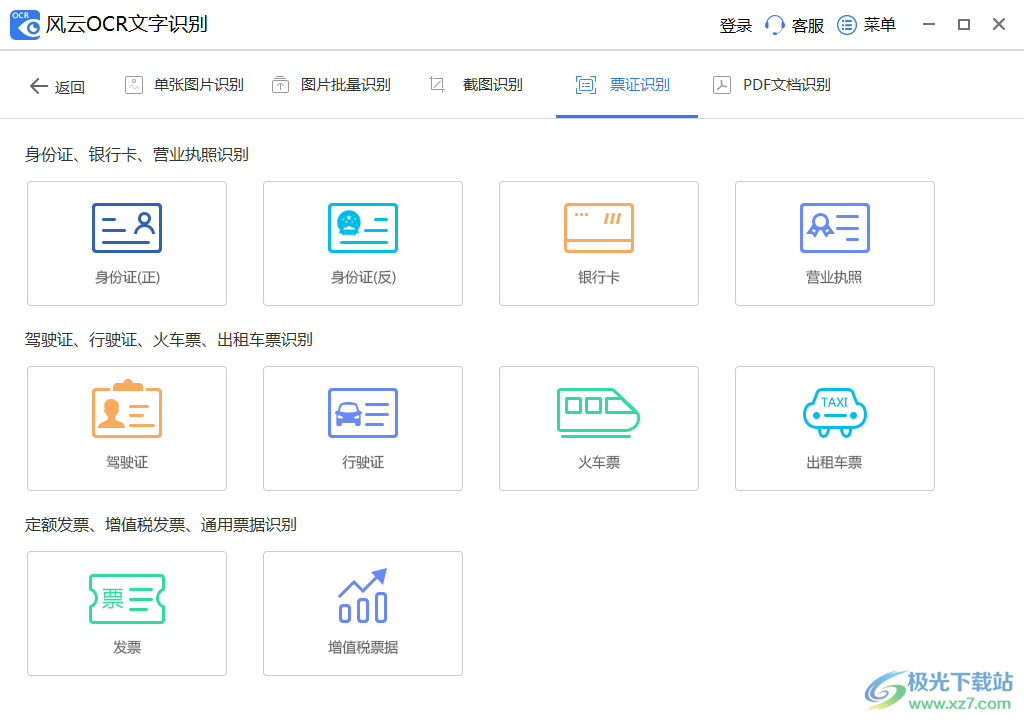The width and height of the screenshot is (1024, 720).
Task: Click the 发票 label
Action: coord(127,647)
